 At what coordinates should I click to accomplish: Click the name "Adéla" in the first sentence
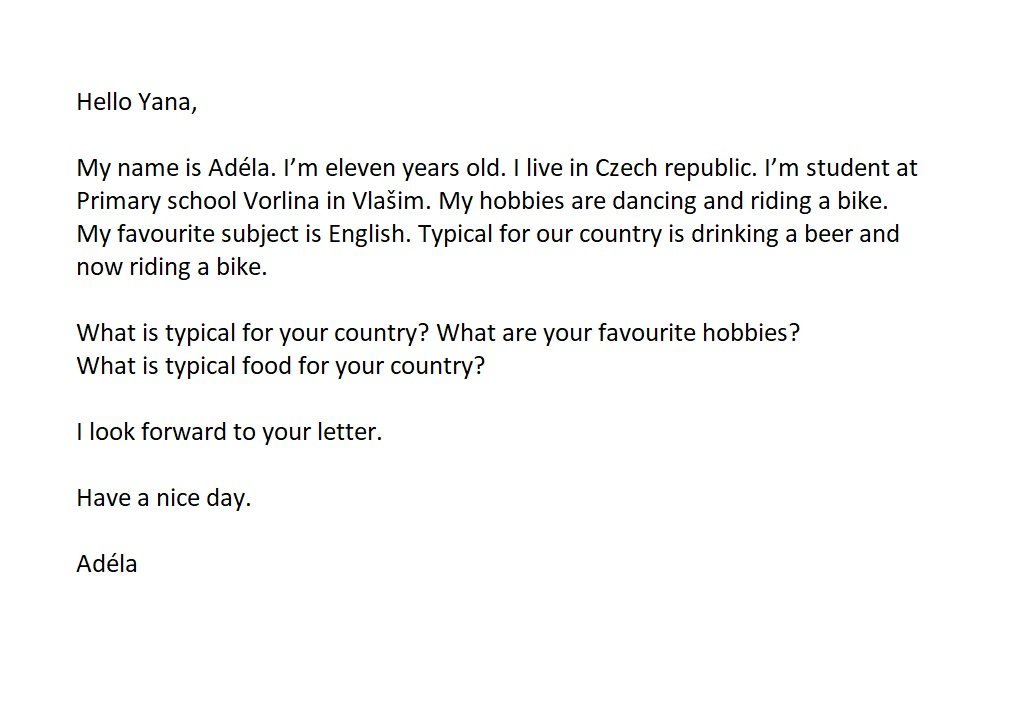(242, 168)
